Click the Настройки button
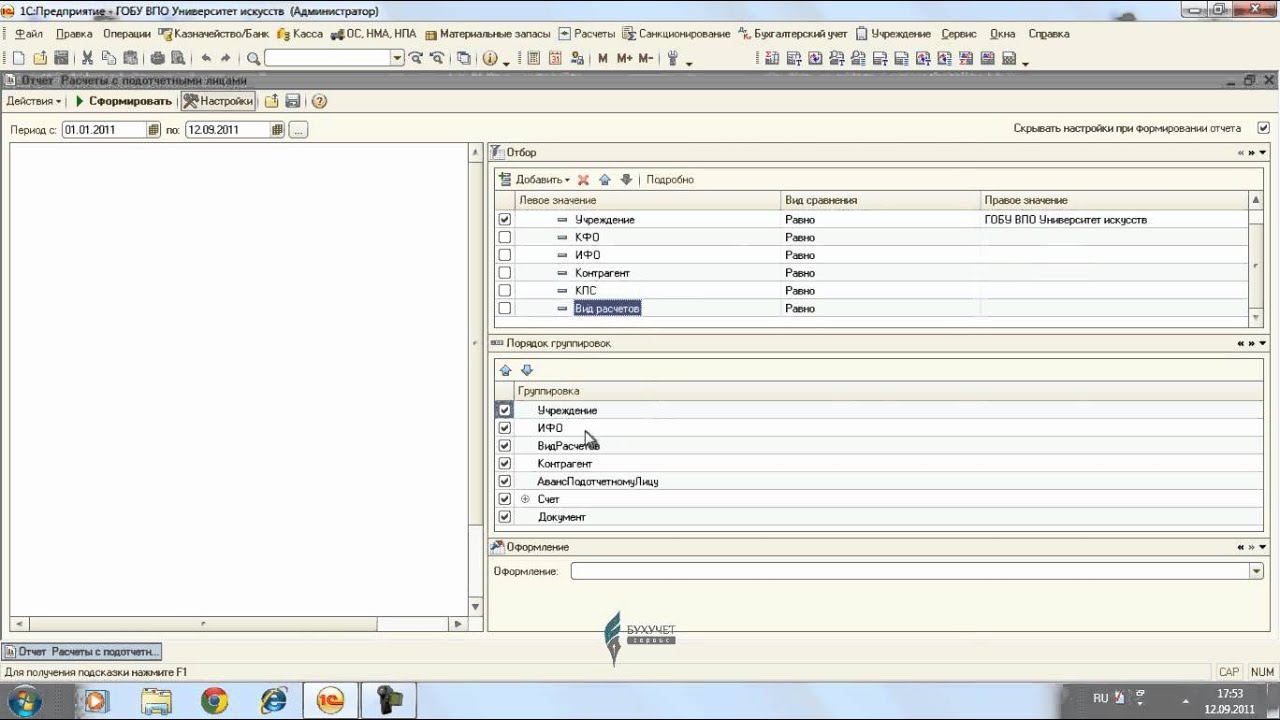 (218, 101)
